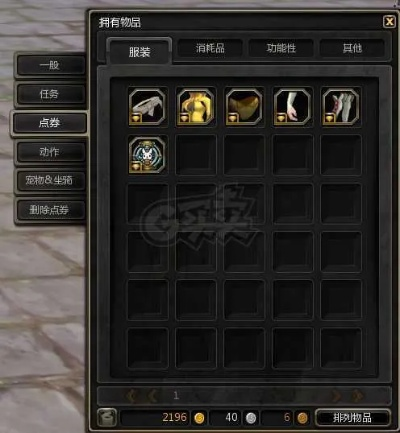Switch to the 功能性 tab
Viewport: 400px width, 433px height.
281,48
